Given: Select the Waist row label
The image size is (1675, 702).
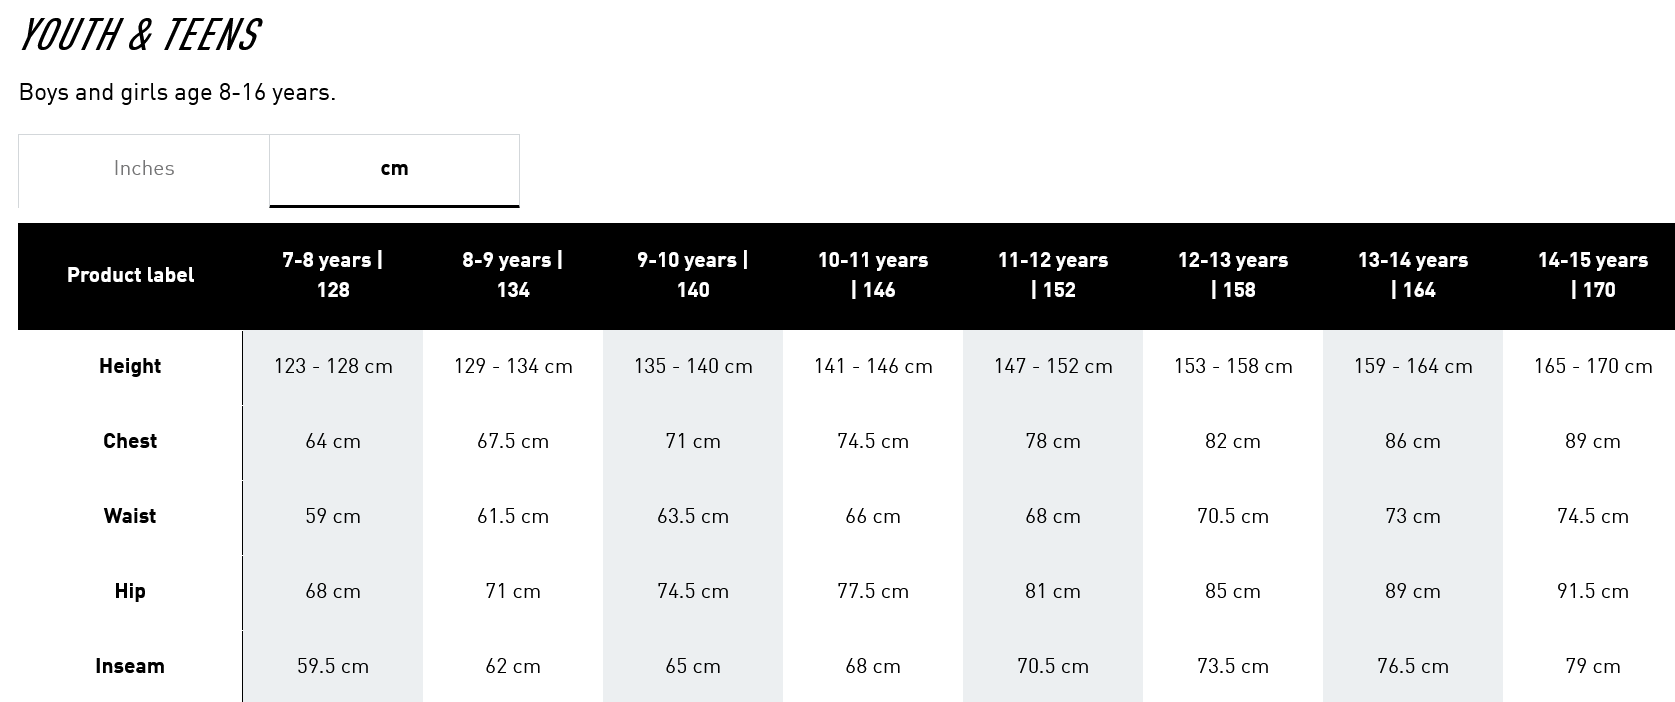Looking at the screenshot, I should click(130, 516).
